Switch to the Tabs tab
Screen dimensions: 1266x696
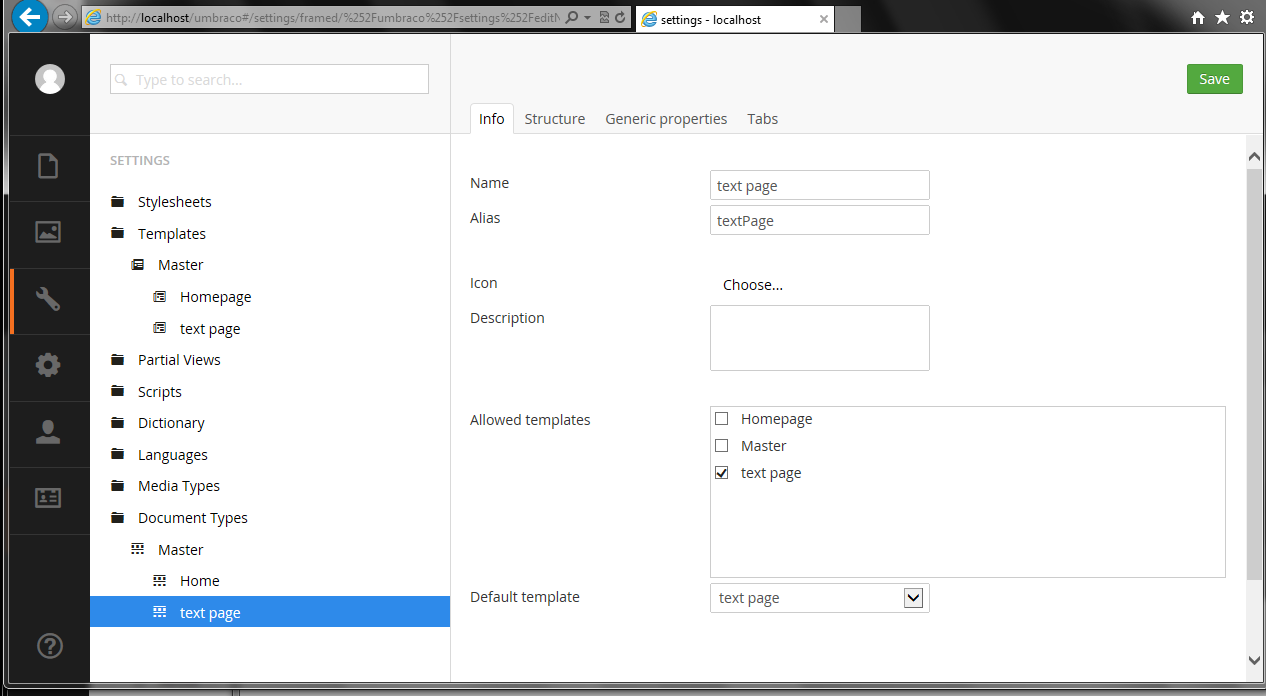(762, 119)
